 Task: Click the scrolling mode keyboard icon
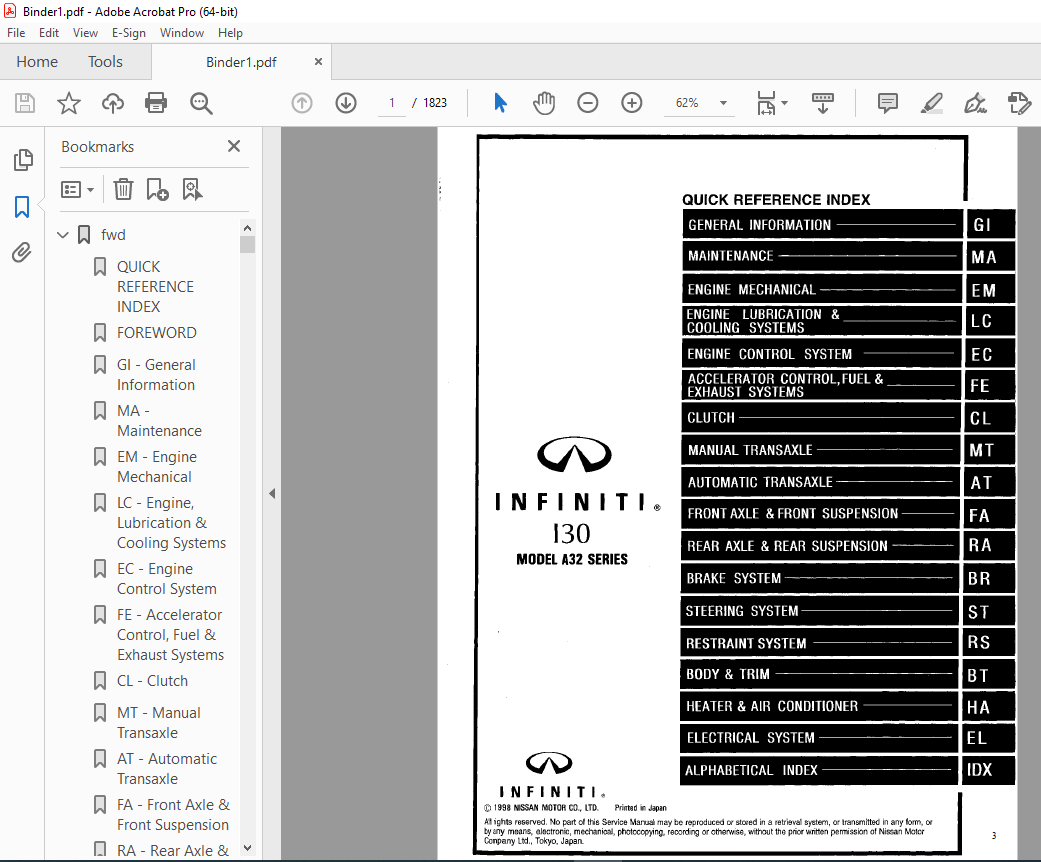[x=823, y=103]
